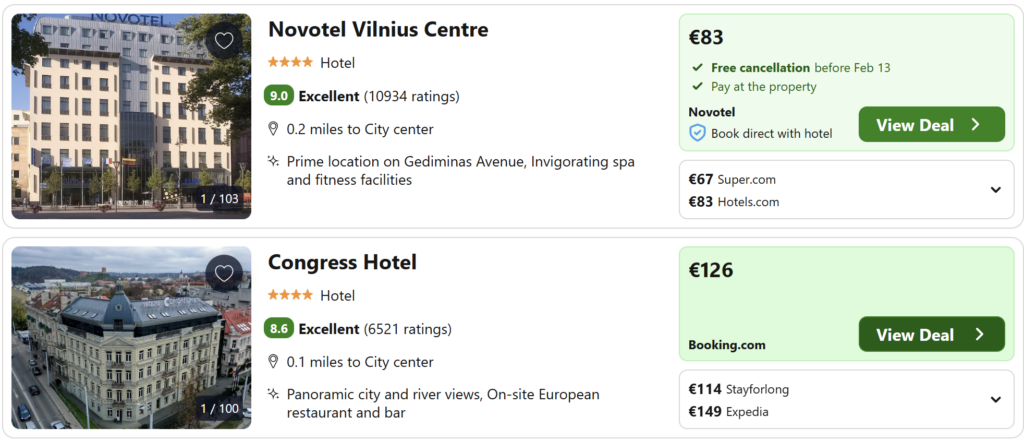Open Novotel photo gallery thumbnail
The image size is (1024, 440).
click(131, 116)
